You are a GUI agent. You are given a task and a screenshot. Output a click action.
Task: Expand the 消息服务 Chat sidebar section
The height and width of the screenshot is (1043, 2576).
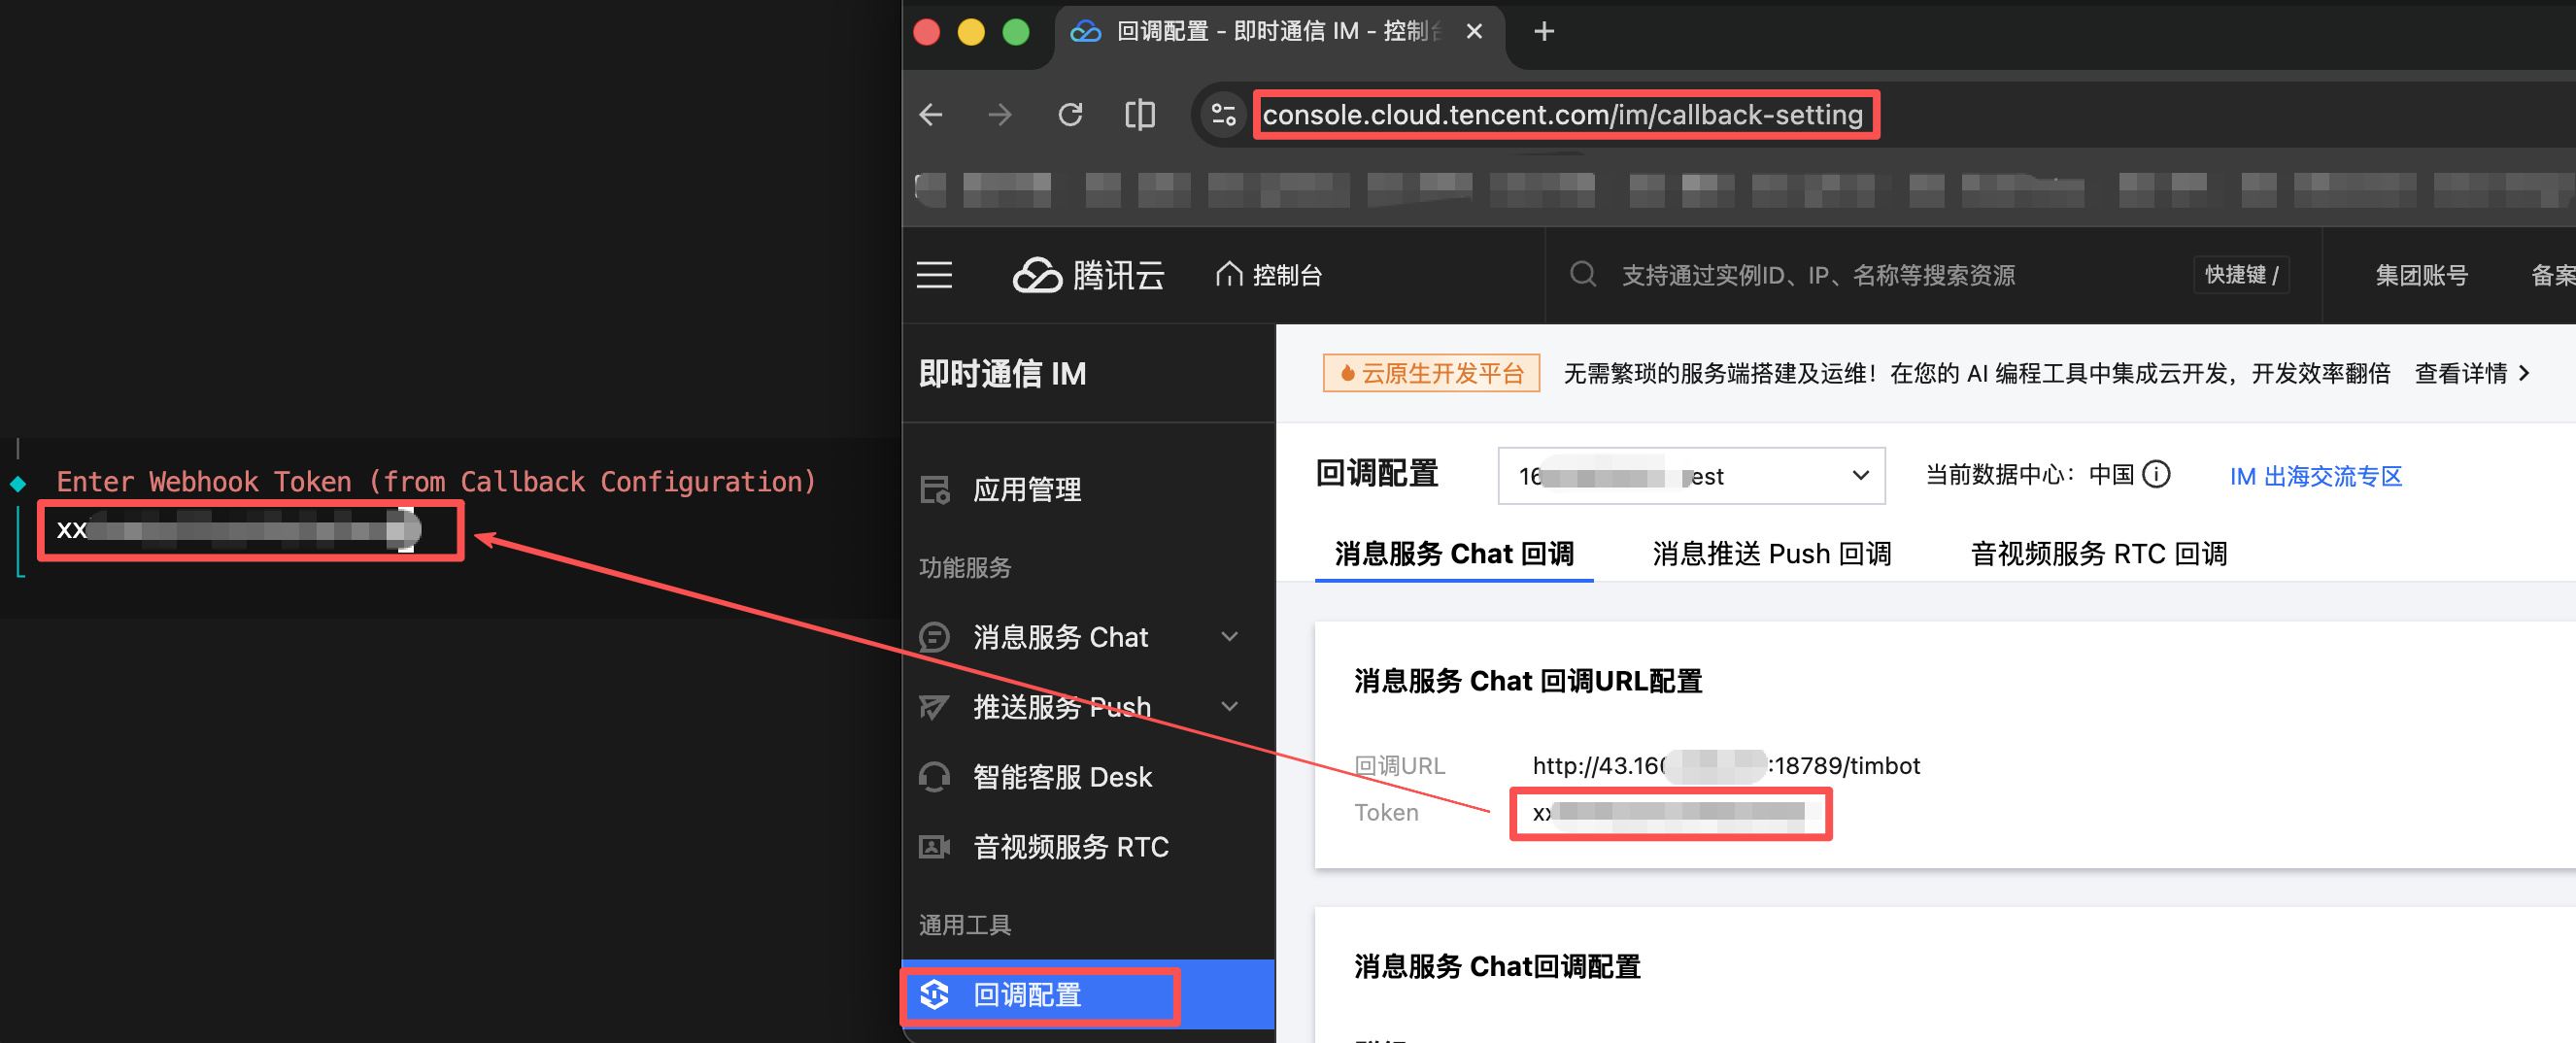tap(1230, 637)
